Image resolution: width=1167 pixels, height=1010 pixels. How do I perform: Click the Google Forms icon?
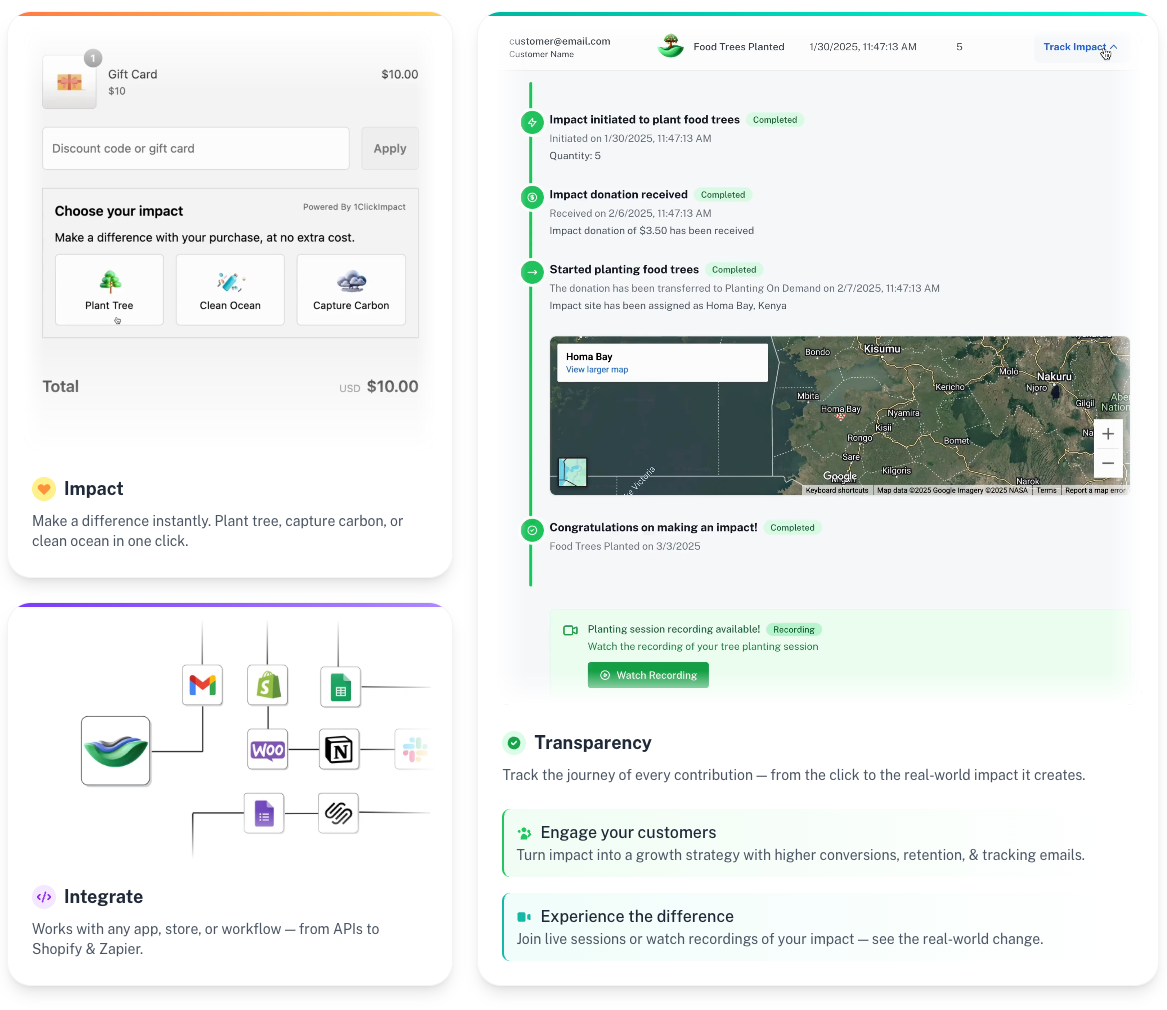click(264, 814)
